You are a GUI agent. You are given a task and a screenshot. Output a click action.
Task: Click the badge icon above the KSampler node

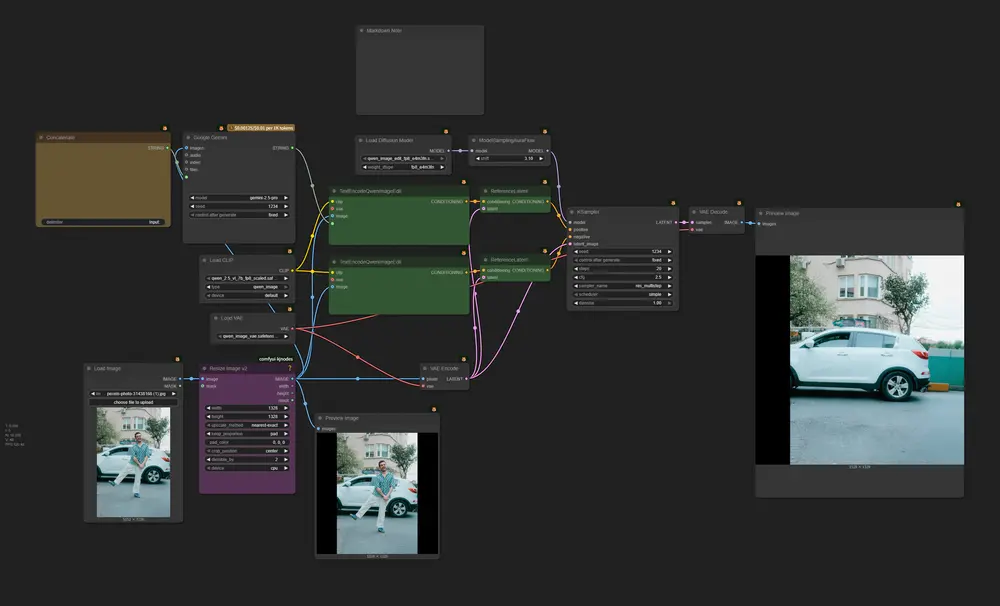click(675, 203)
